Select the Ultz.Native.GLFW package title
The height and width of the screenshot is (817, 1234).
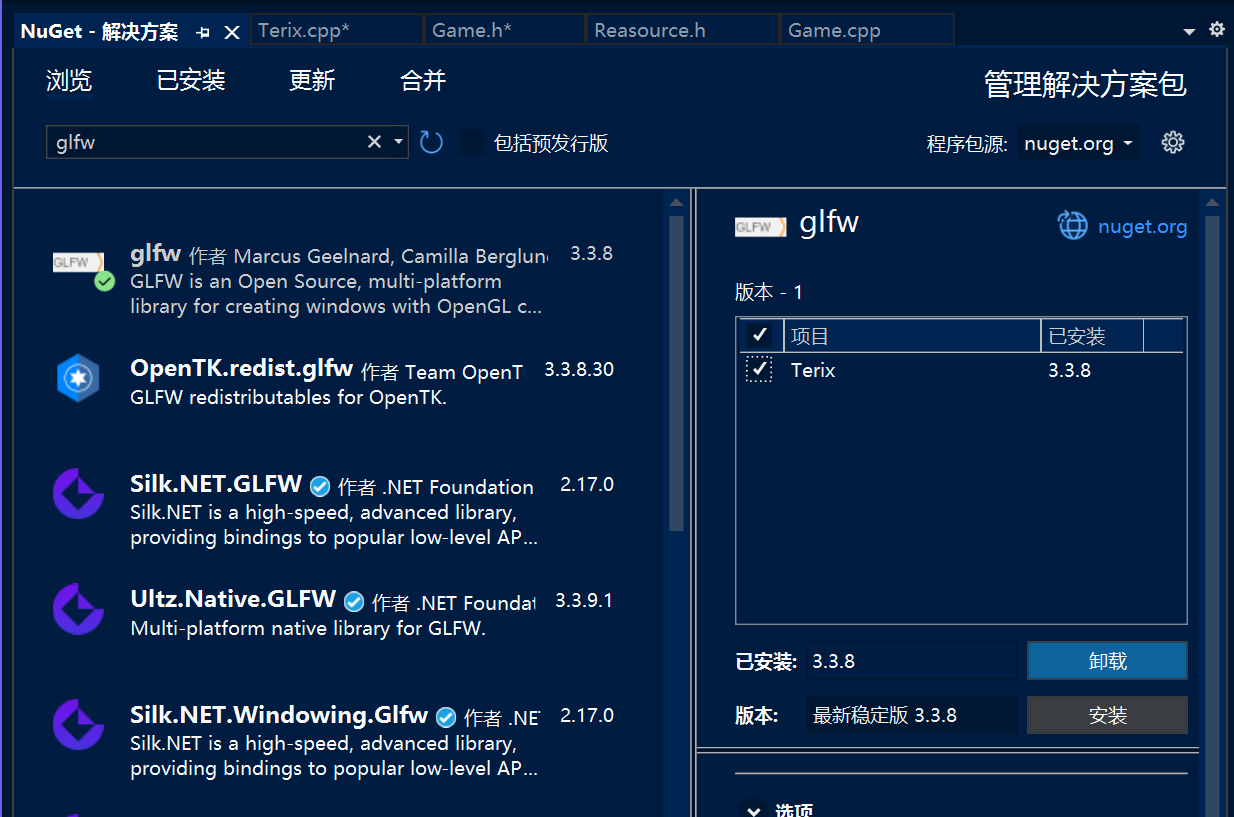[233, 599]
